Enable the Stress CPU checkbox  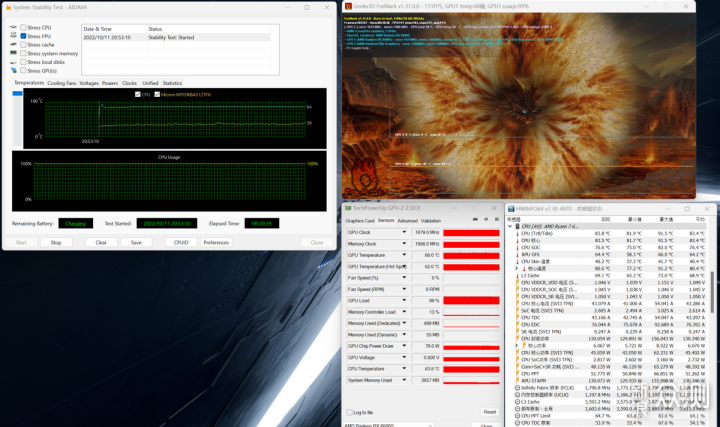(x=23, y=28)
